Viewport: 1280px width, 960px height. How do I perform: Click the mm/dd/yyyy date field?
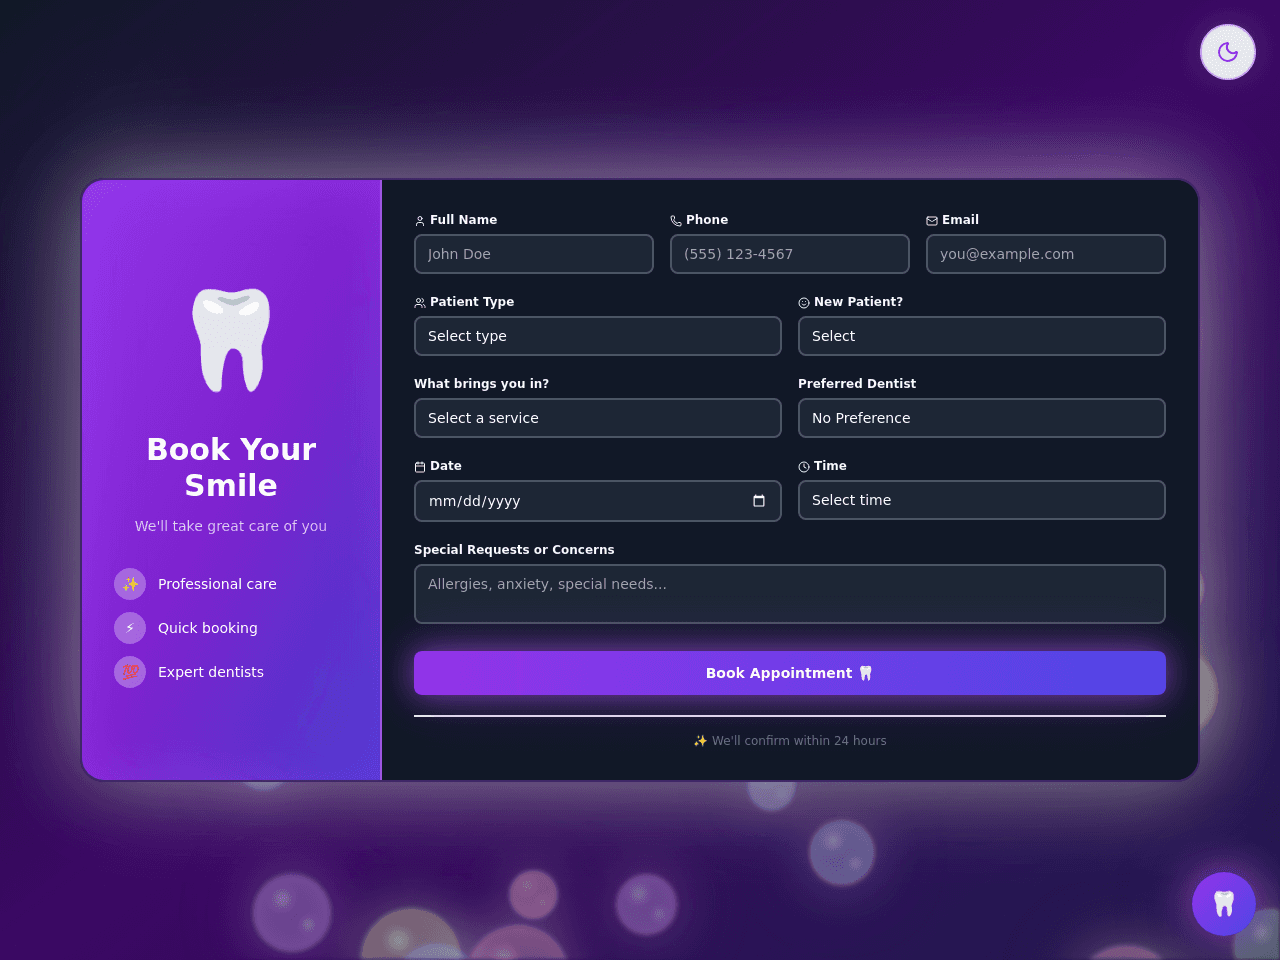[598, 501]
